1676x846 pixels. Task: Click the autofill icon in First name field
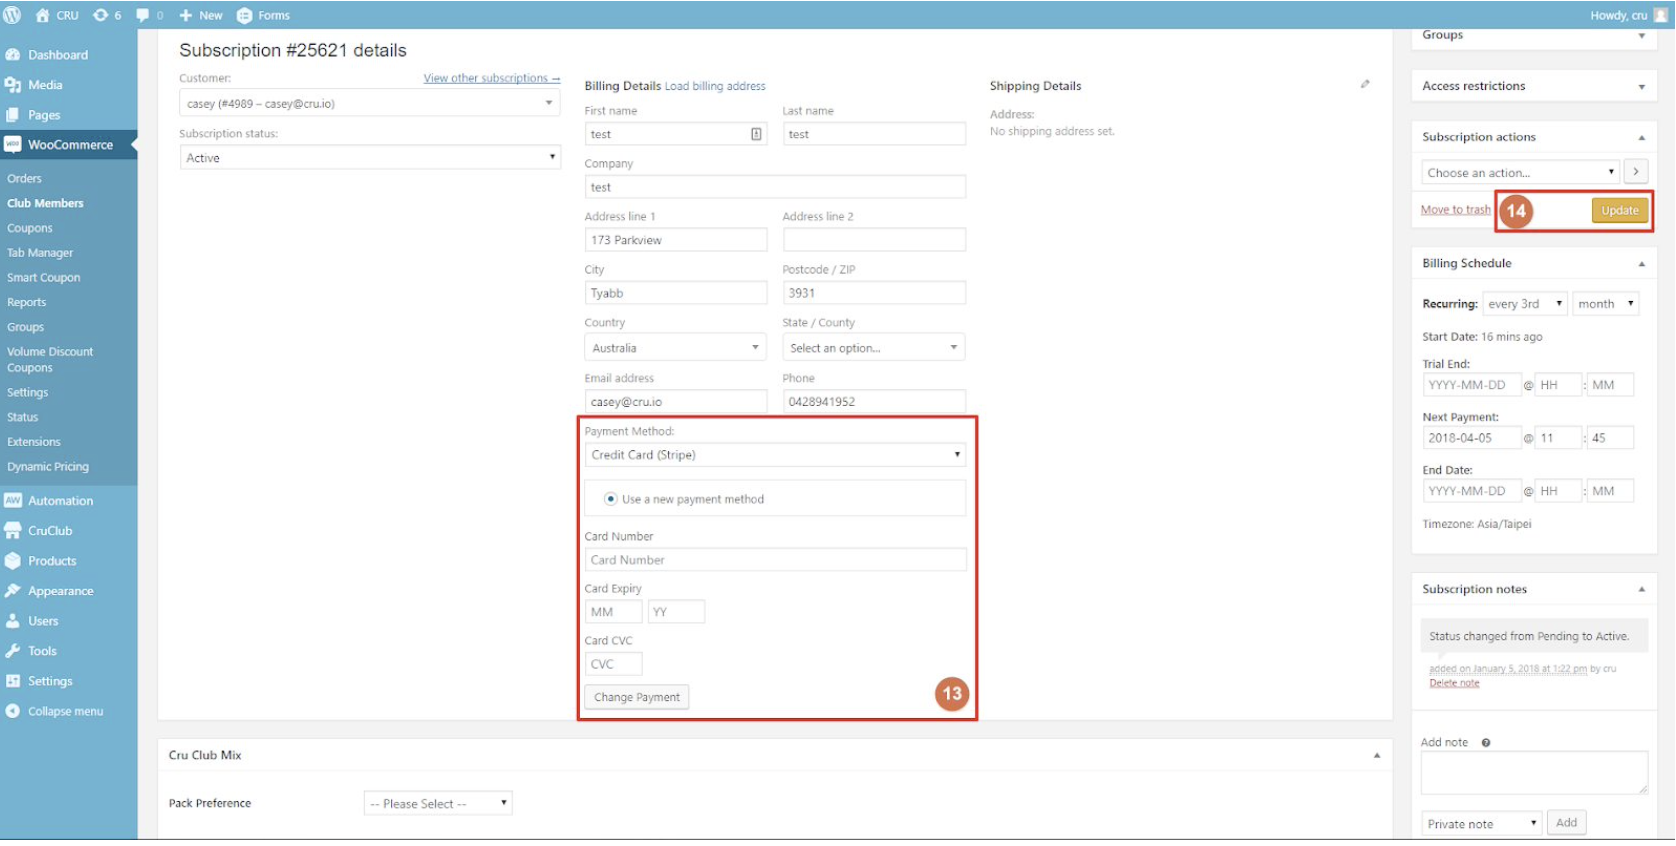[x=756, y=134]
